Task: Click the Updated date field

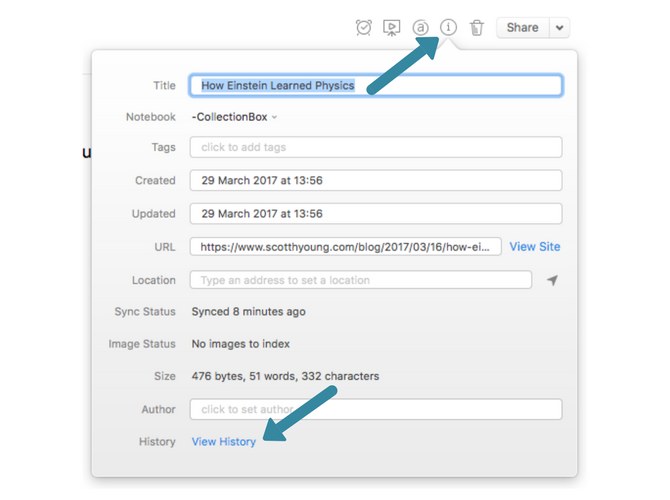Action: 376,214
